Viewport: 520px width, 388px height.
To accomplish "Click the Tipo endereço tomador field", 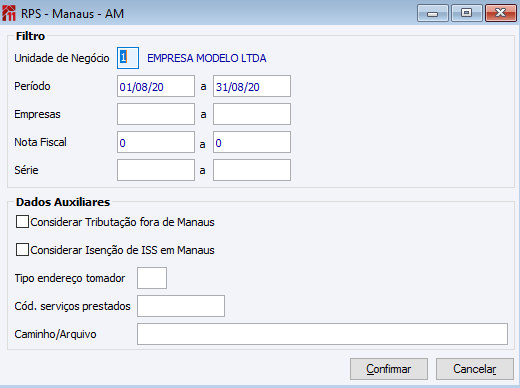I will [x=152, y=278].
